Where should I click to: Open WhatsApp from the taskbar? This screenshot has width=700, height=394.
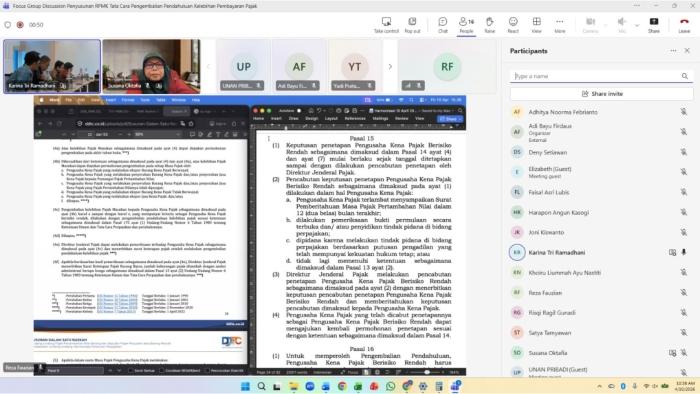pos(390,386)
